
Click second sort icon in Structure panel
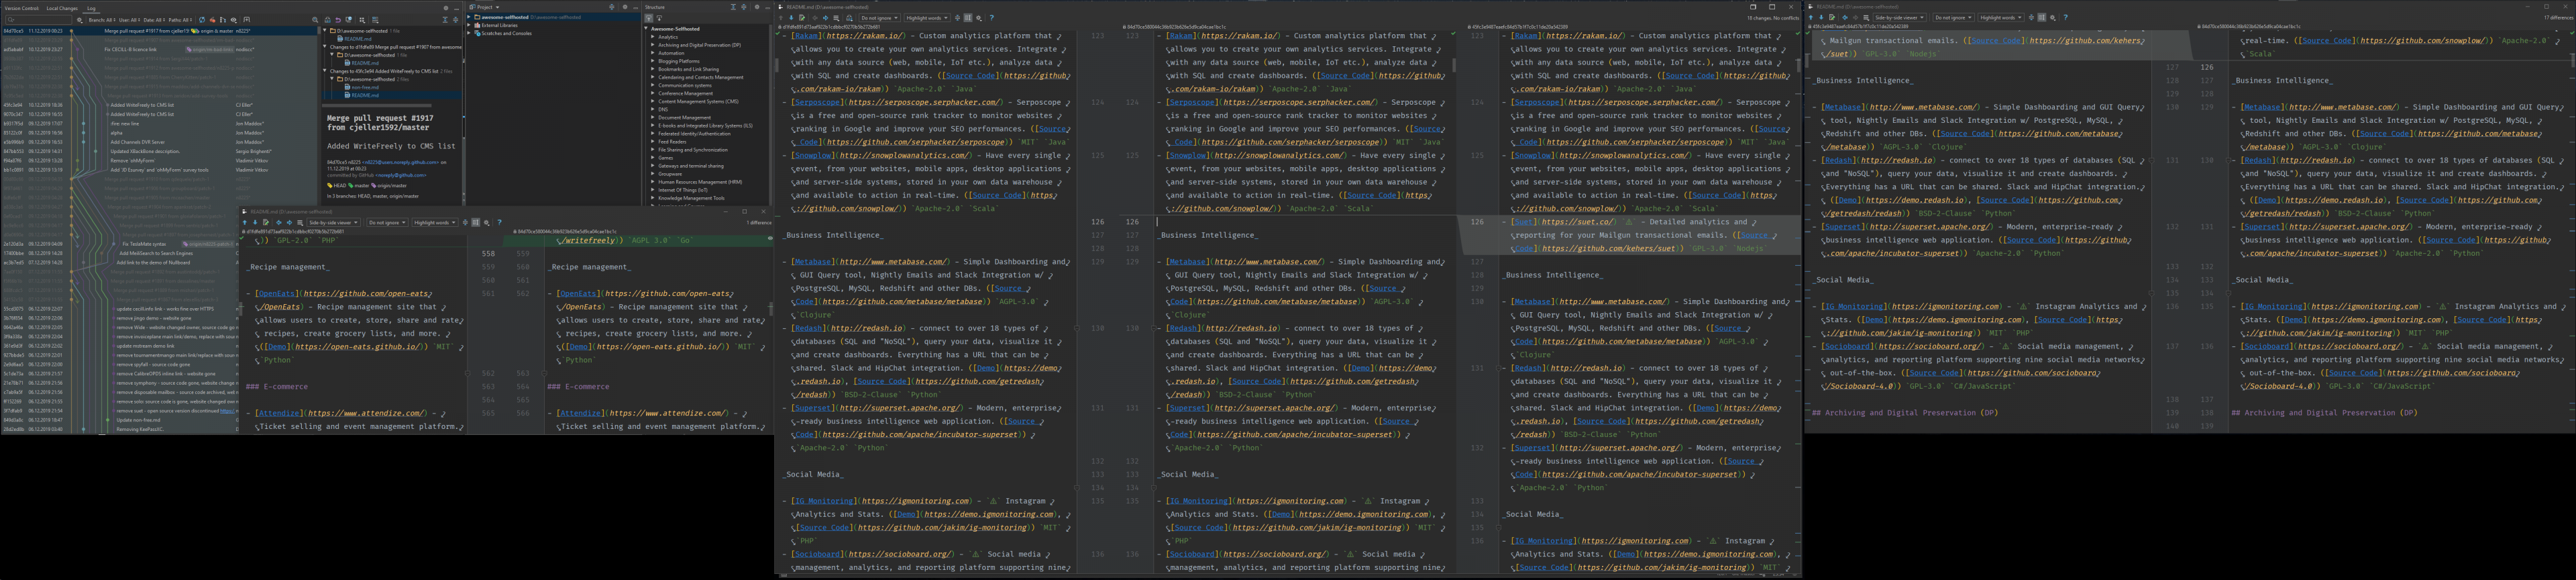(660, 18)
